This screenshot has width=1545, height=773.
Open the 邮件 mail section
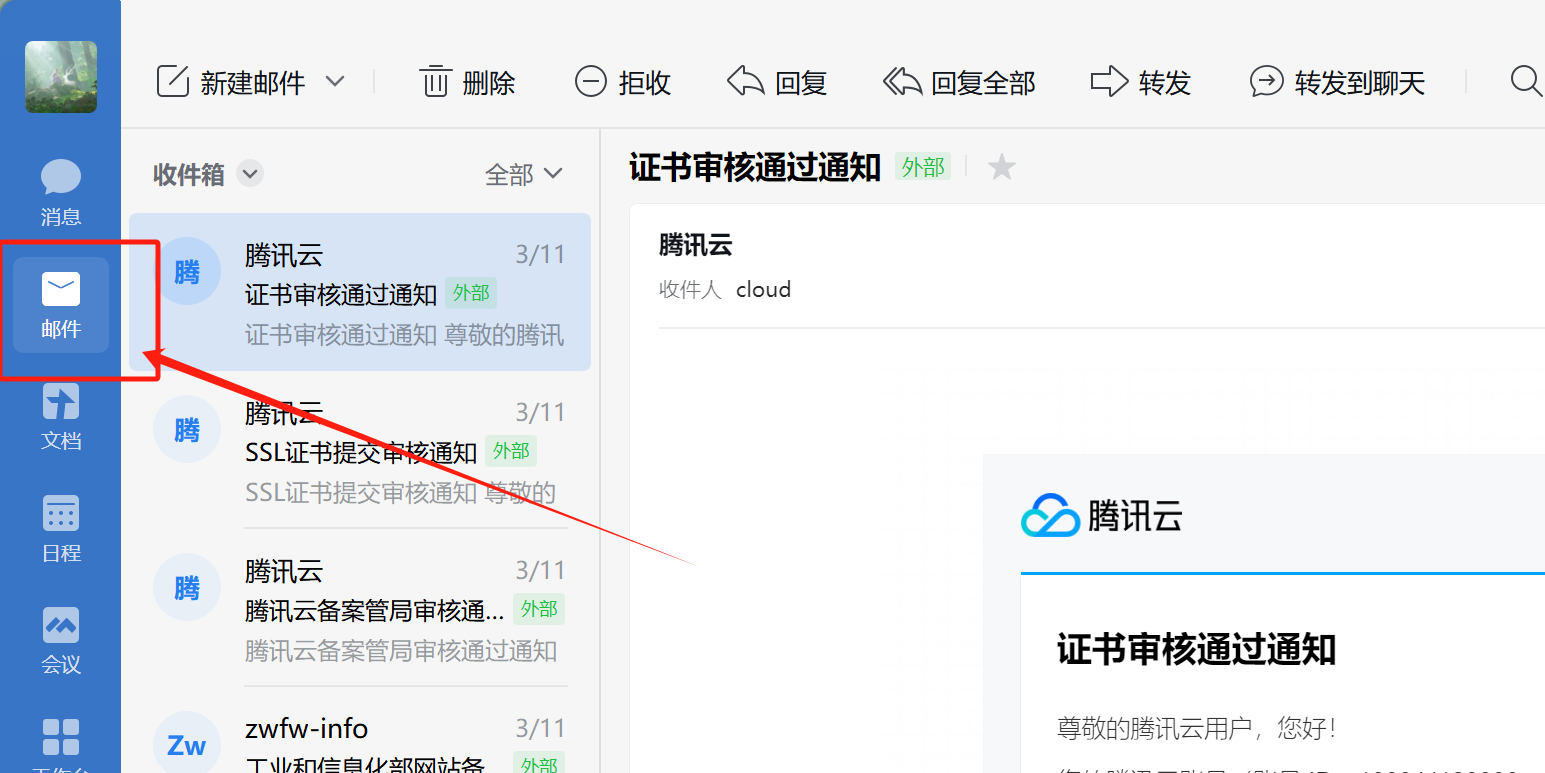tap(61, 305)
